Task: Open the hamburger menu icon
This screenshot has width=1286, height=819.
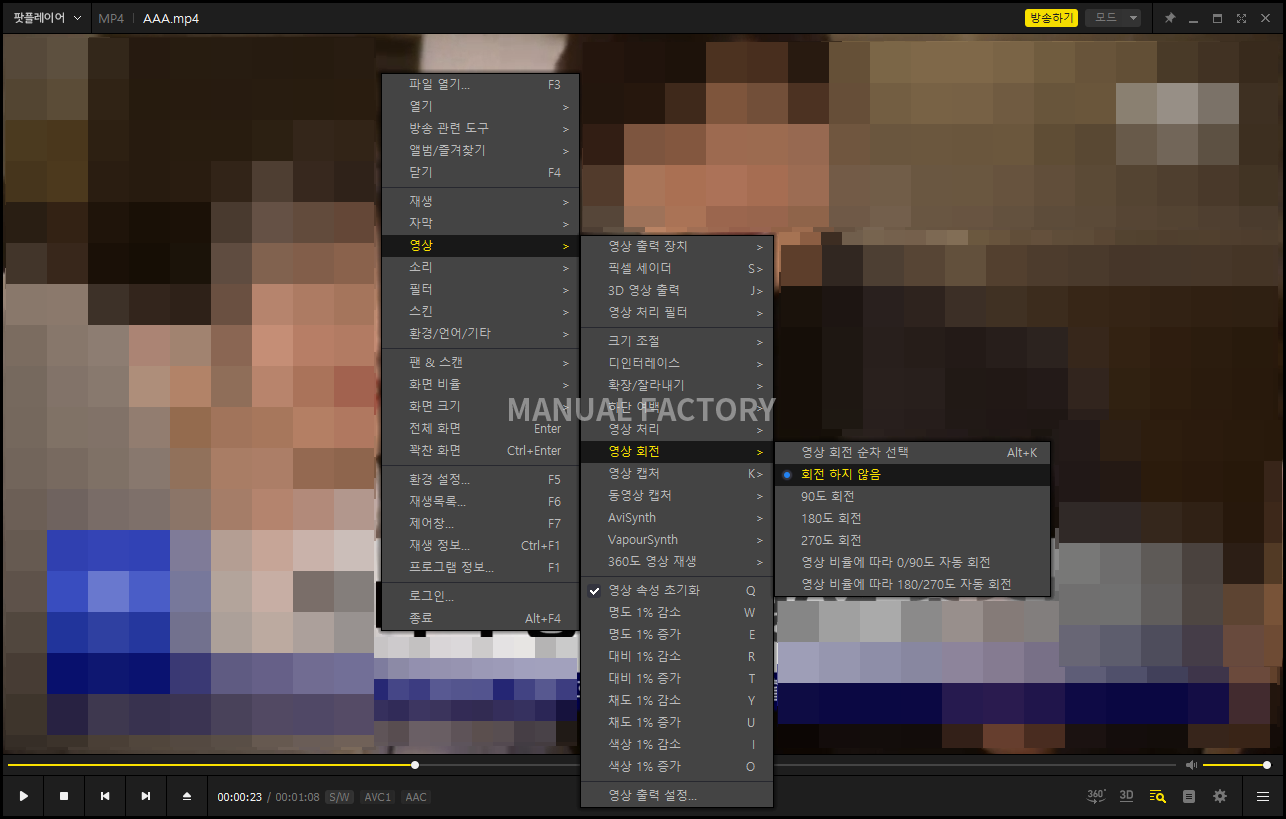Action: click(x=1264, y=796)
